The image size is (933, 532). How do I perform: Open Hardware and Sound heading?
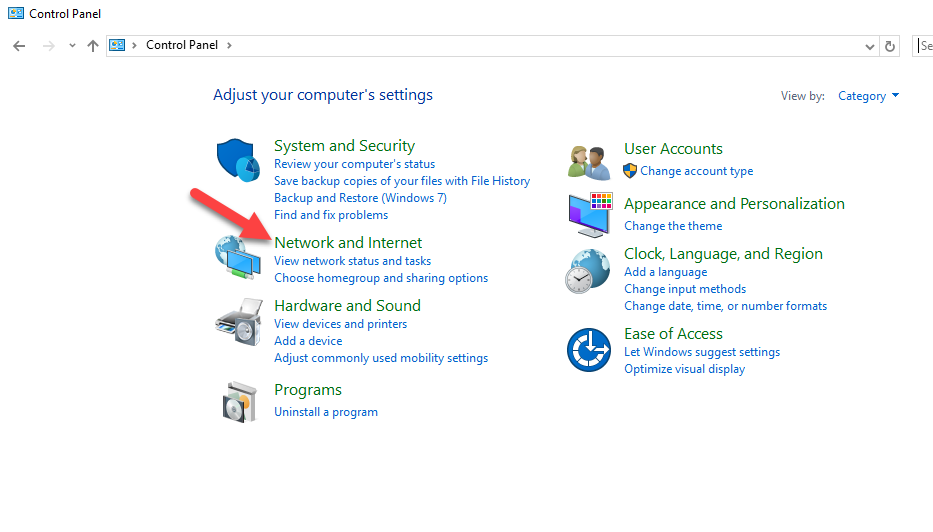click(347, 306)
